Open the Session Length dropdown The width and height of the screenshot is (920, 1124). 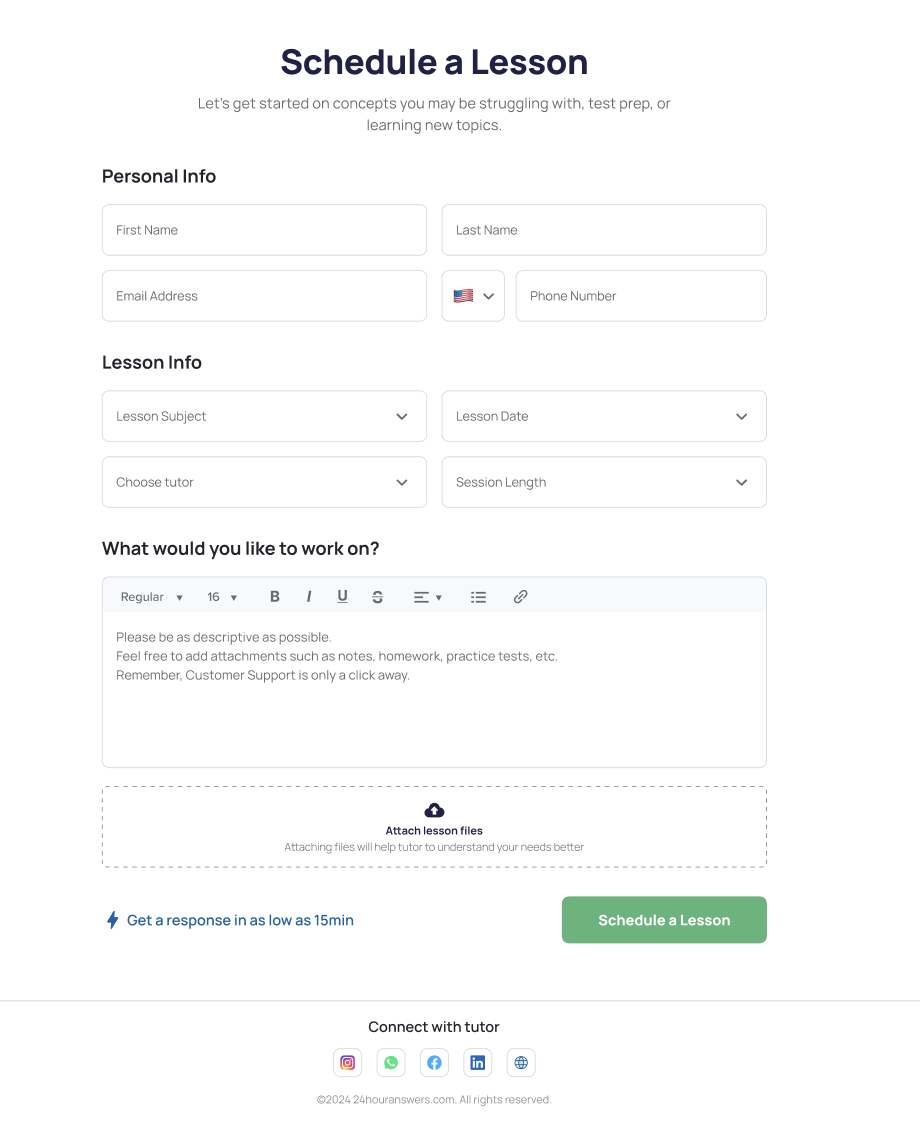604,482
